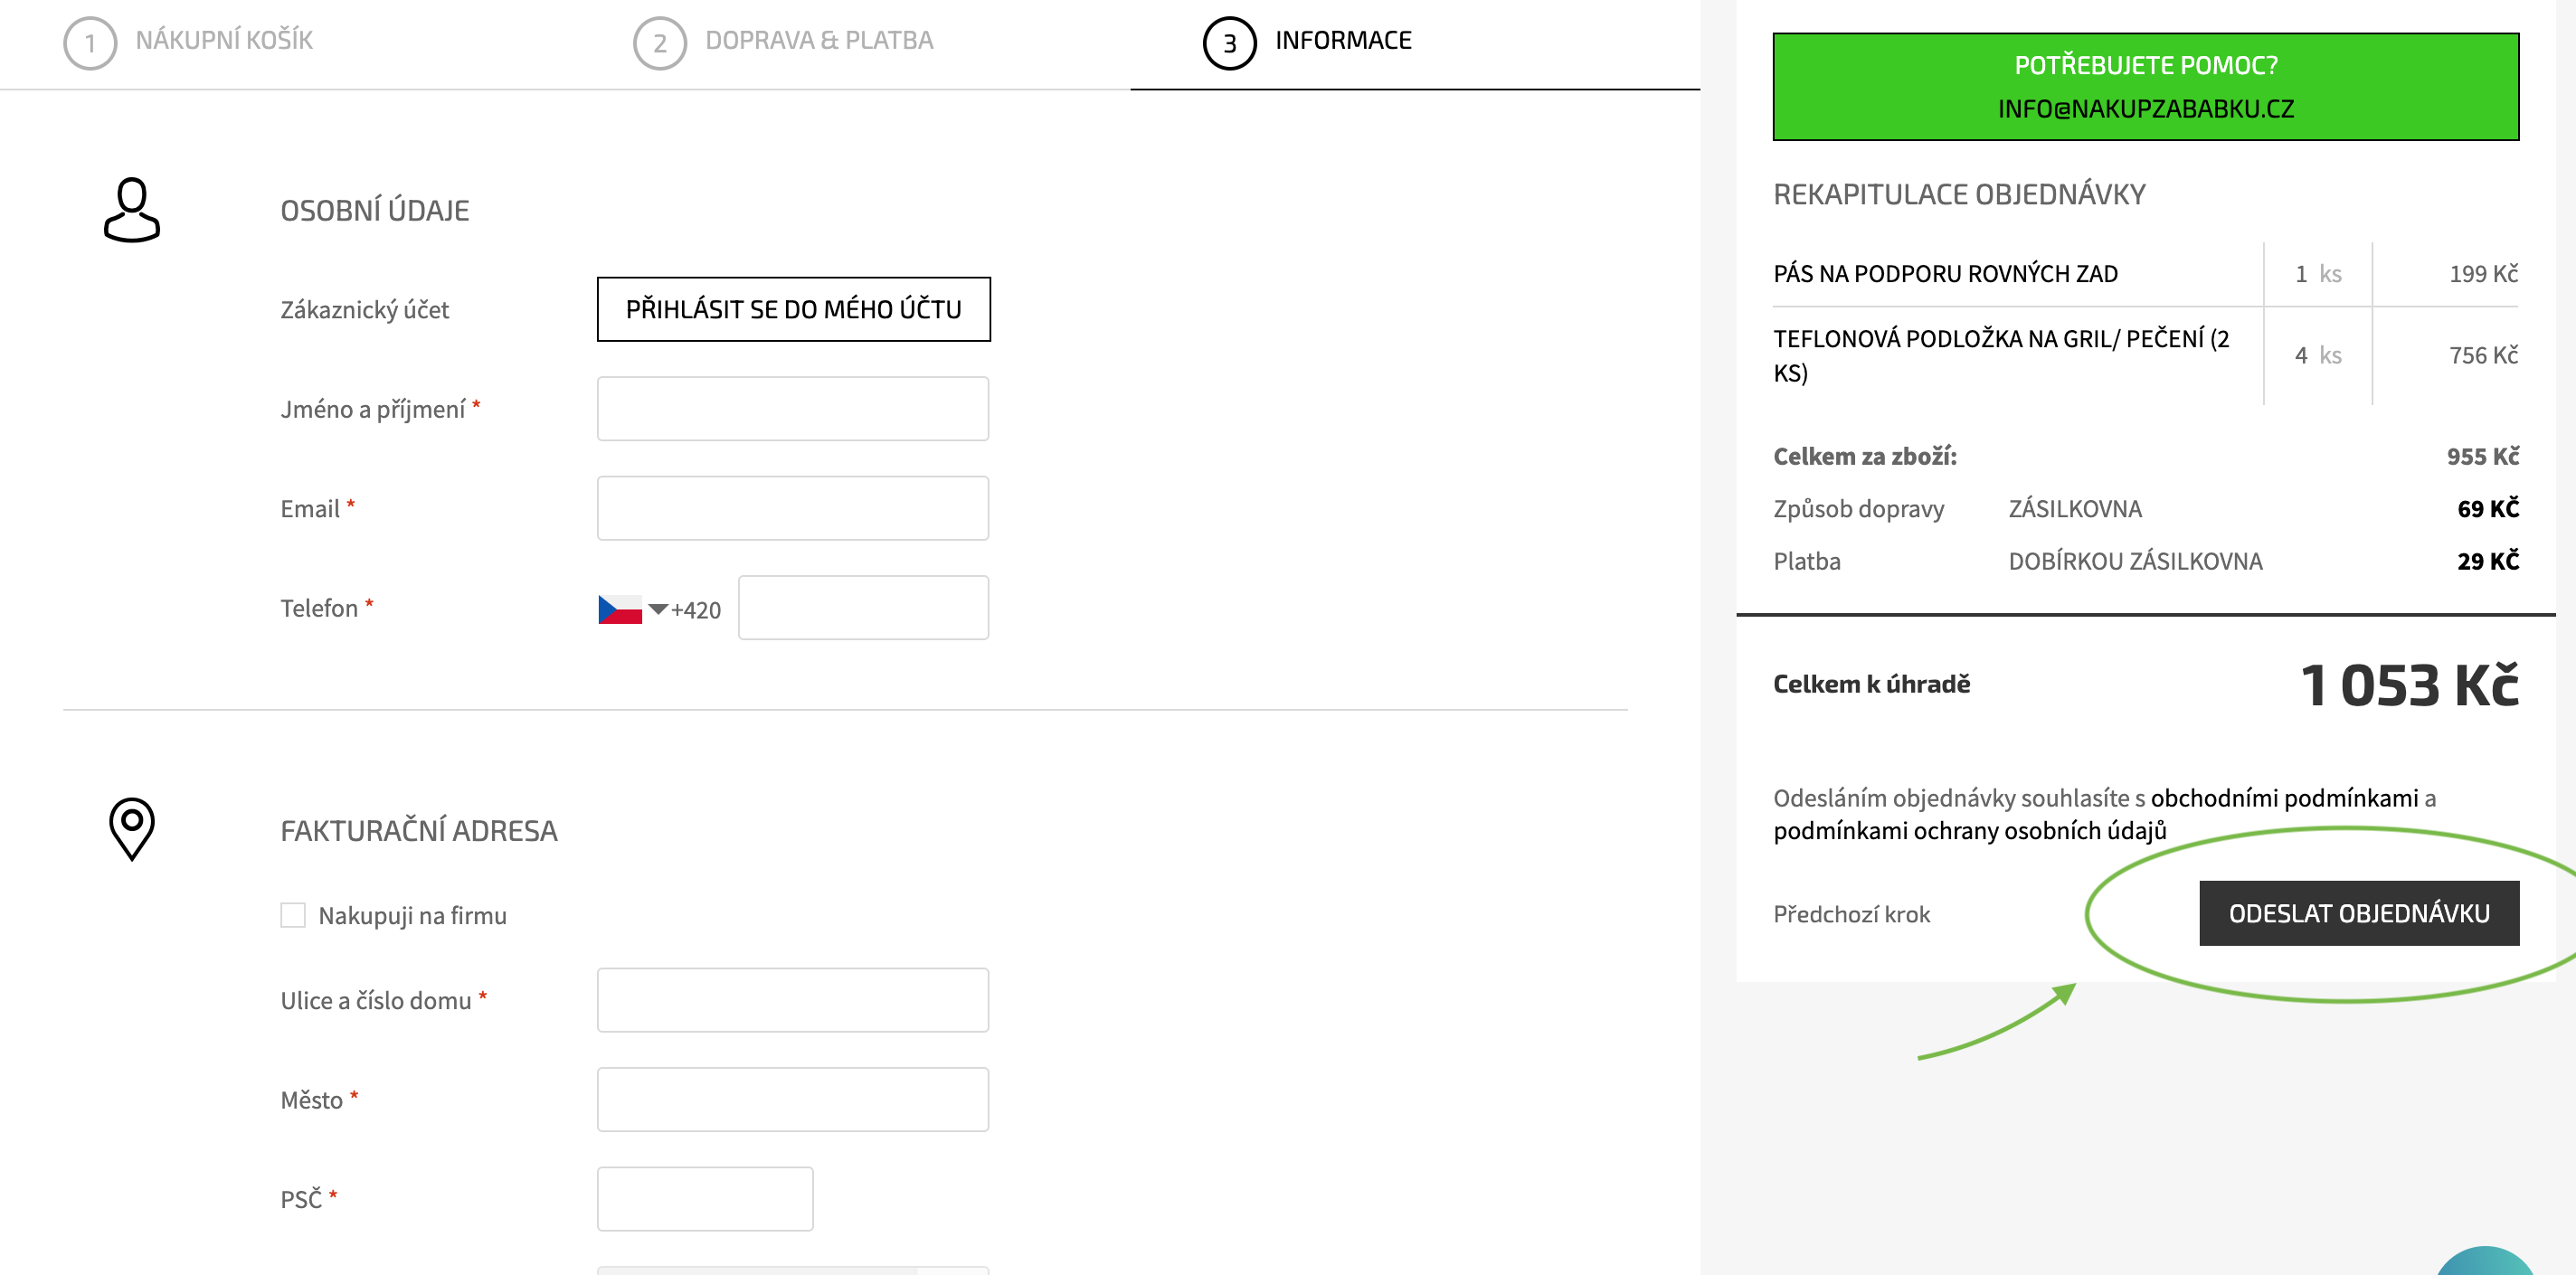Focus the Město input field
2576x1275 pixels.
click(x=793, y=1099)
